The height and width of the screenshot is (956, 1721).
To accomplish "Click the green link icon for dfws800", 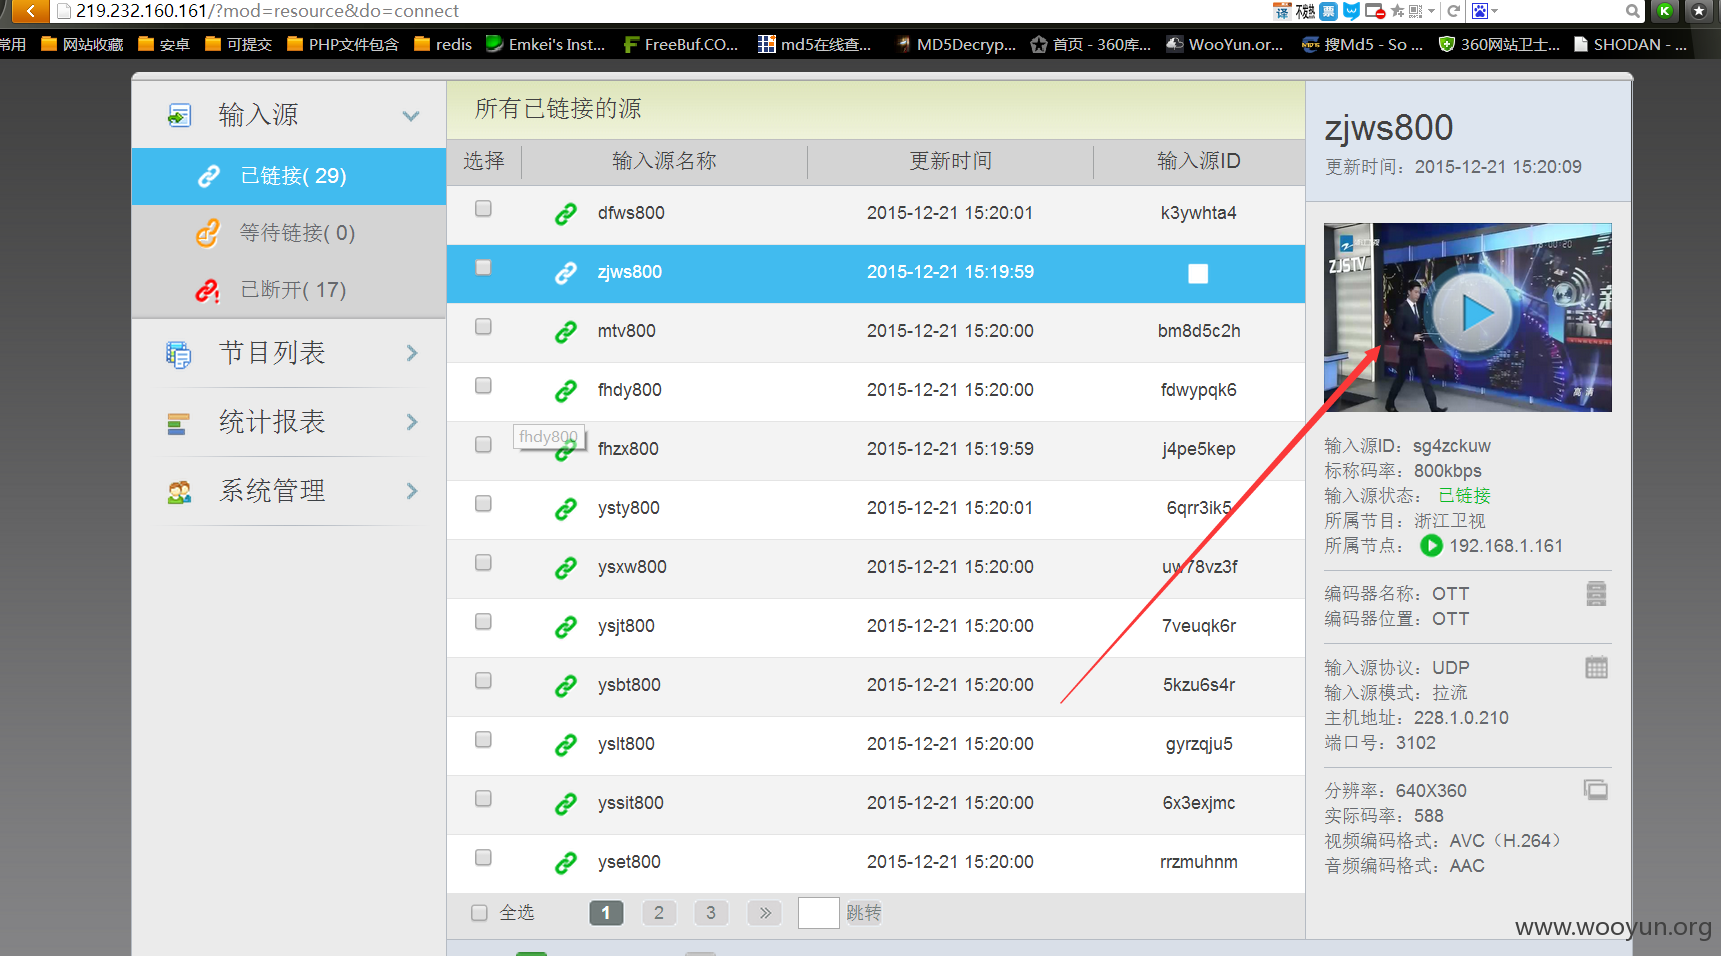I will (x=566, y=214).
